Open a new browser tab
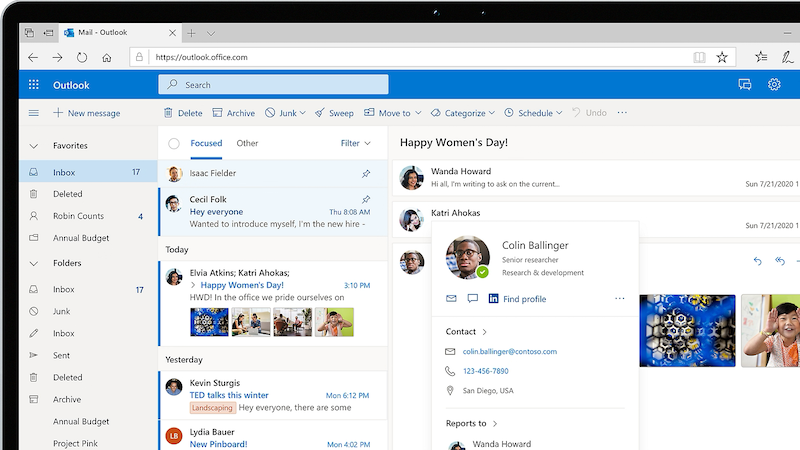800x450 pixels. pyautogui.click(x=191, y=33)
